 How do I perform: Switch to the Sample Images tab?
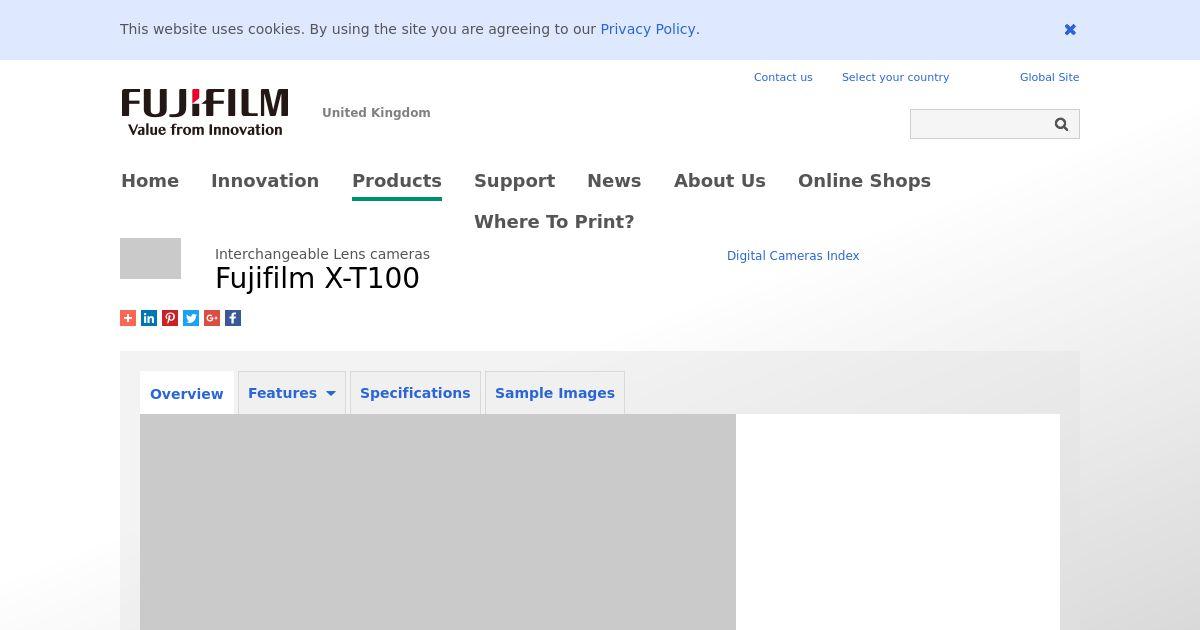click(x=555, y=393)
